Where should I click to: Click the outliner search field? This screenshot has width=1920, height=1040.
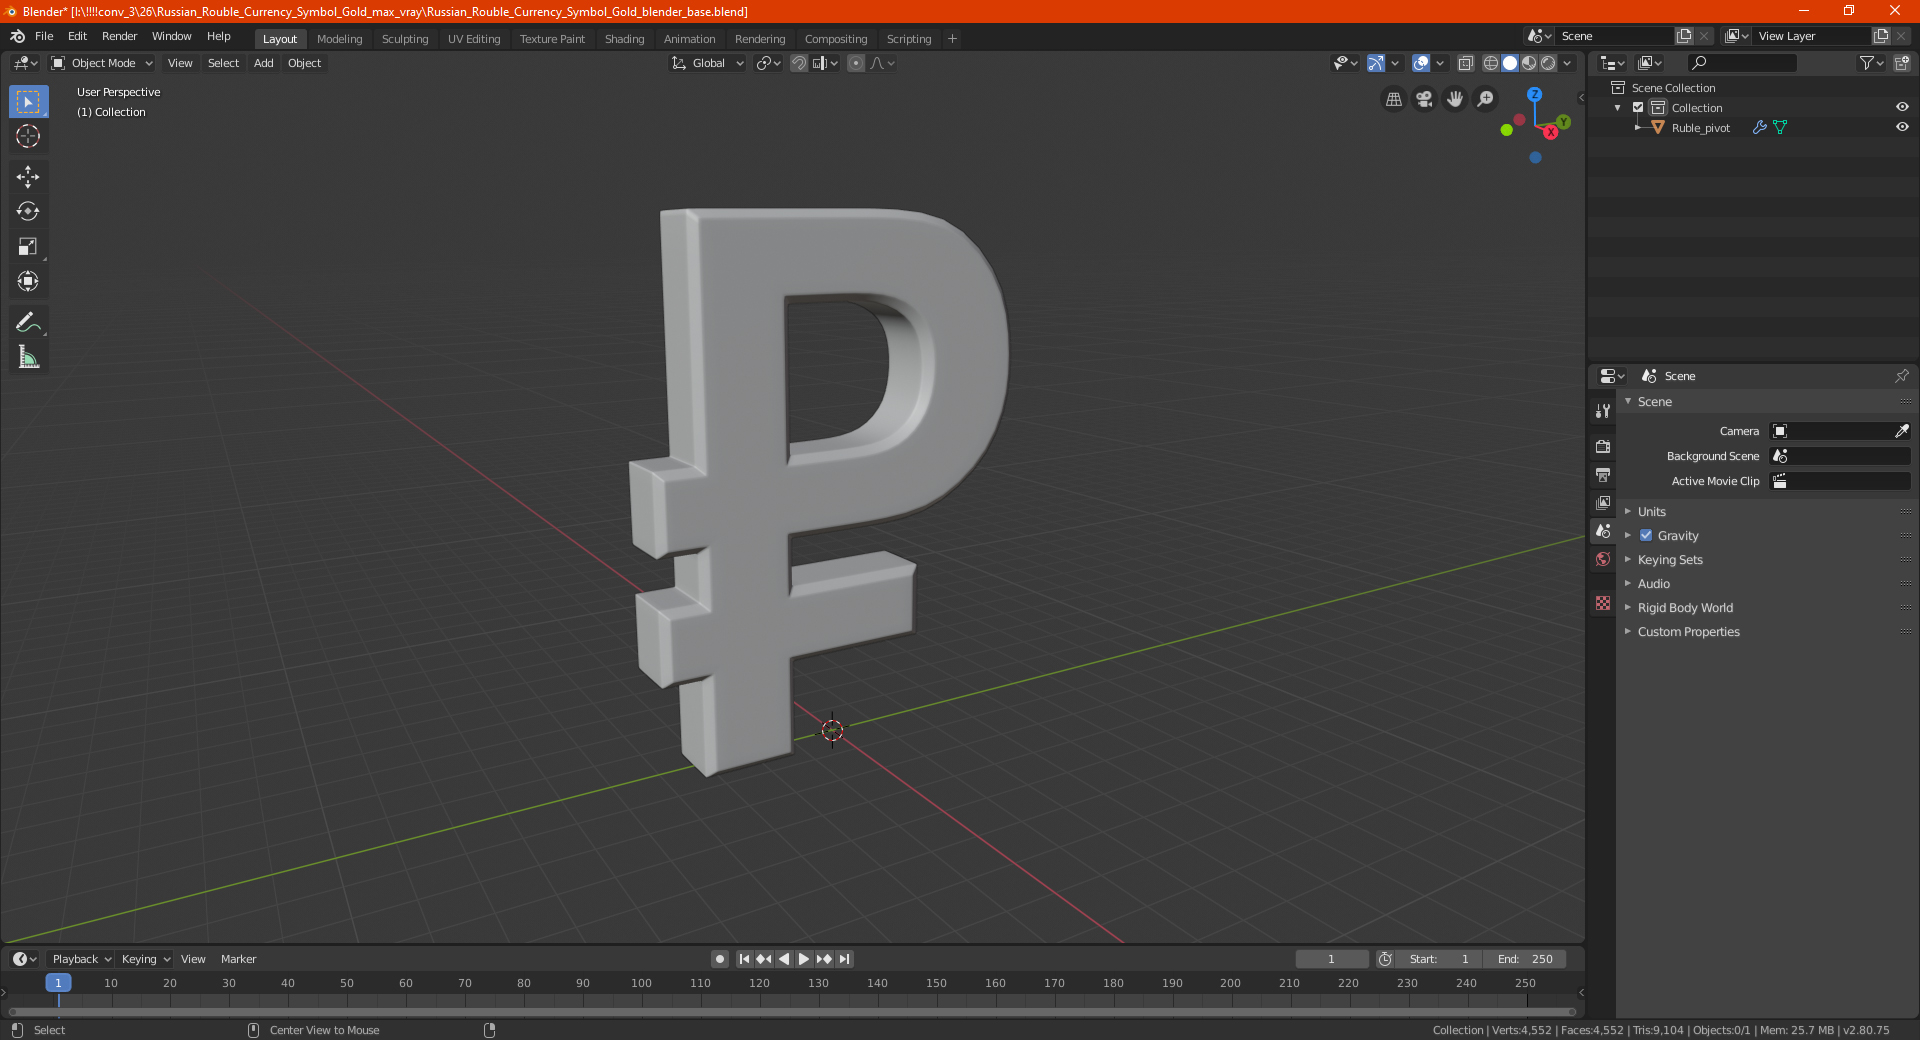coord(1742,63)
